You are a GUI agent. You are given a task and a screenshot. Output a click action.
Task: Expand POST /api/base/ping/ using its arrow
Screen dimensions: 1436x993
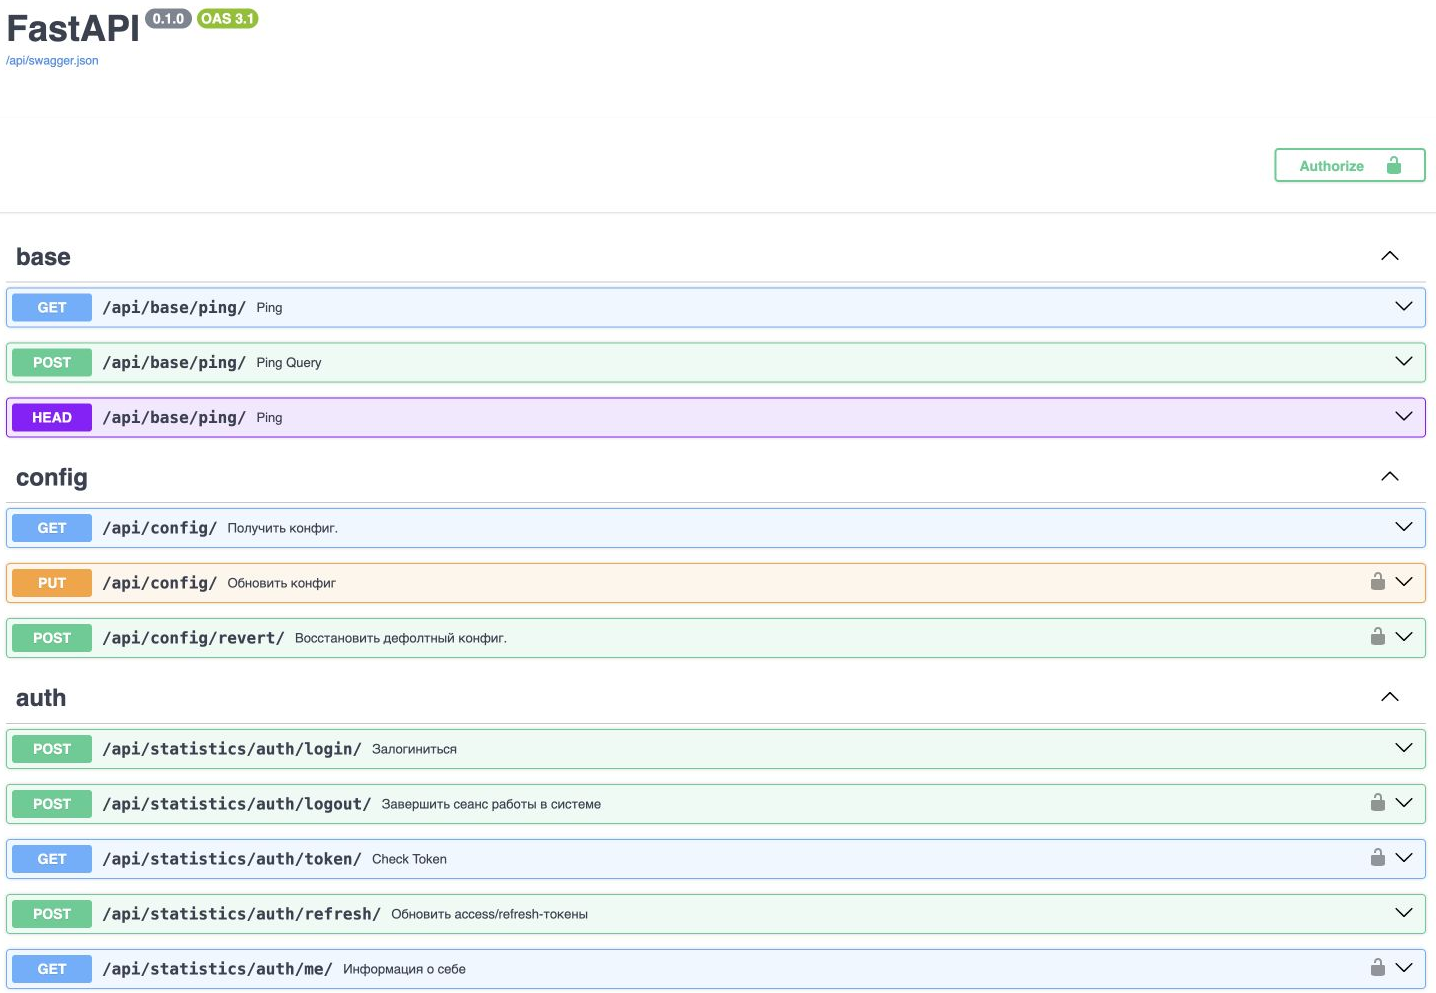(x=1404, y=361)
